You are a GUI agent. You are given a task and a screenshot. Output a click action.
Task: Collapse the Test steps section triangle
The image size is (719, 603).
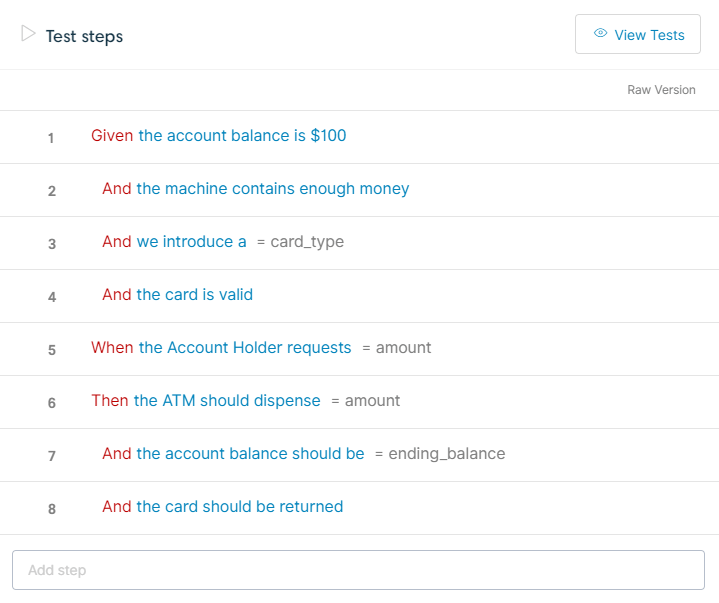[x=28, y=34]
